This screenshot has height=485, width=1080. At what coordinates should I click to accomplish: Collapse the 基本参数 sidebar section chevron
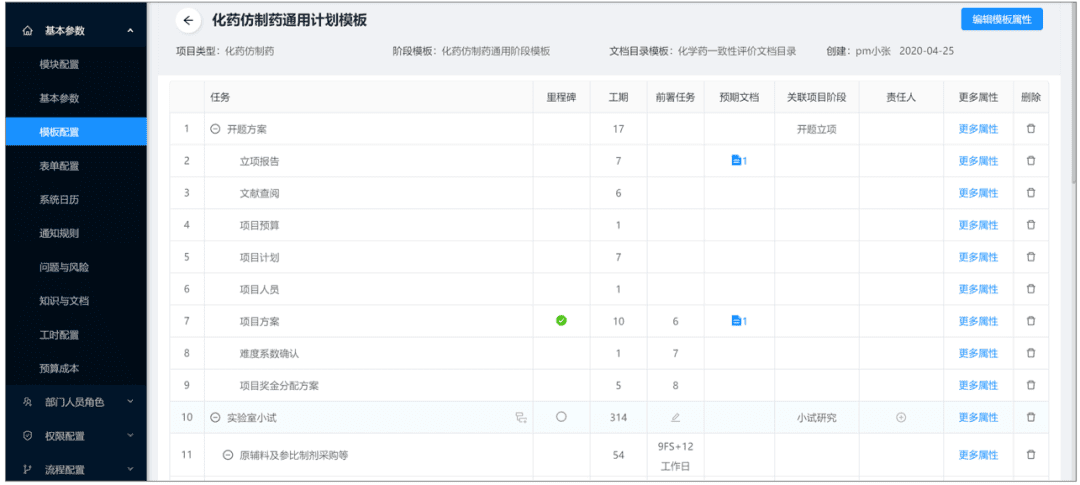131,31
